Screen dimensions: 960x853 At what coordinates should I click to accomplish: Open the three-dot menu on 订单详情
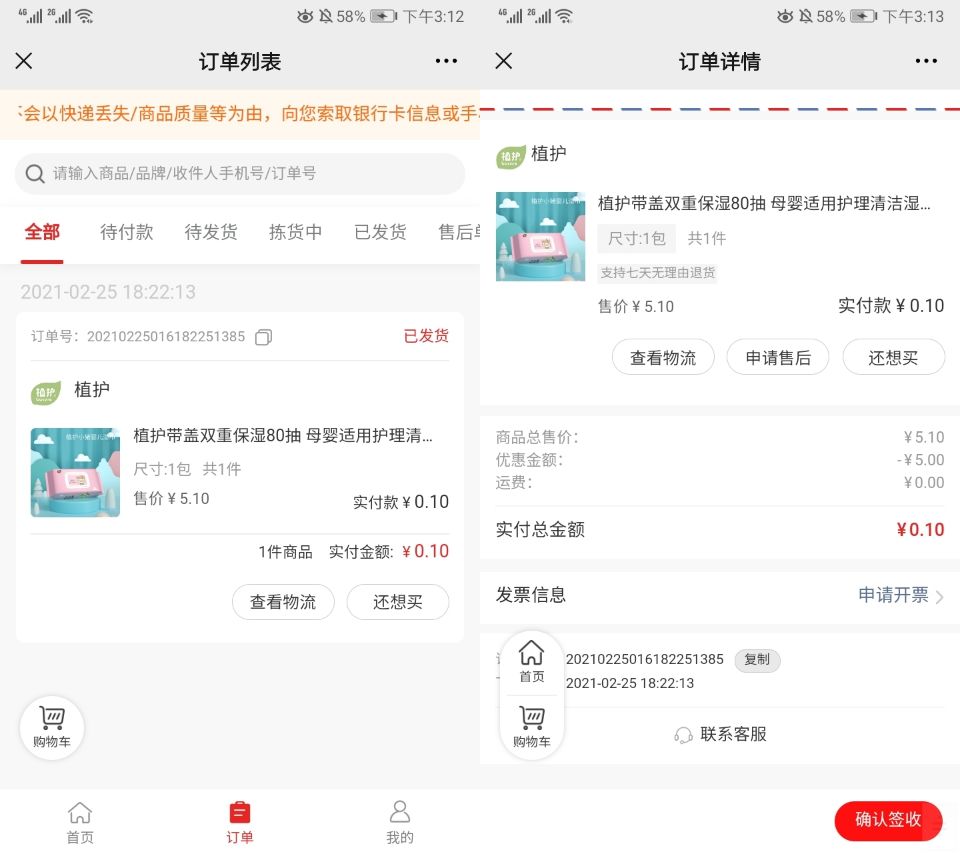926,61
